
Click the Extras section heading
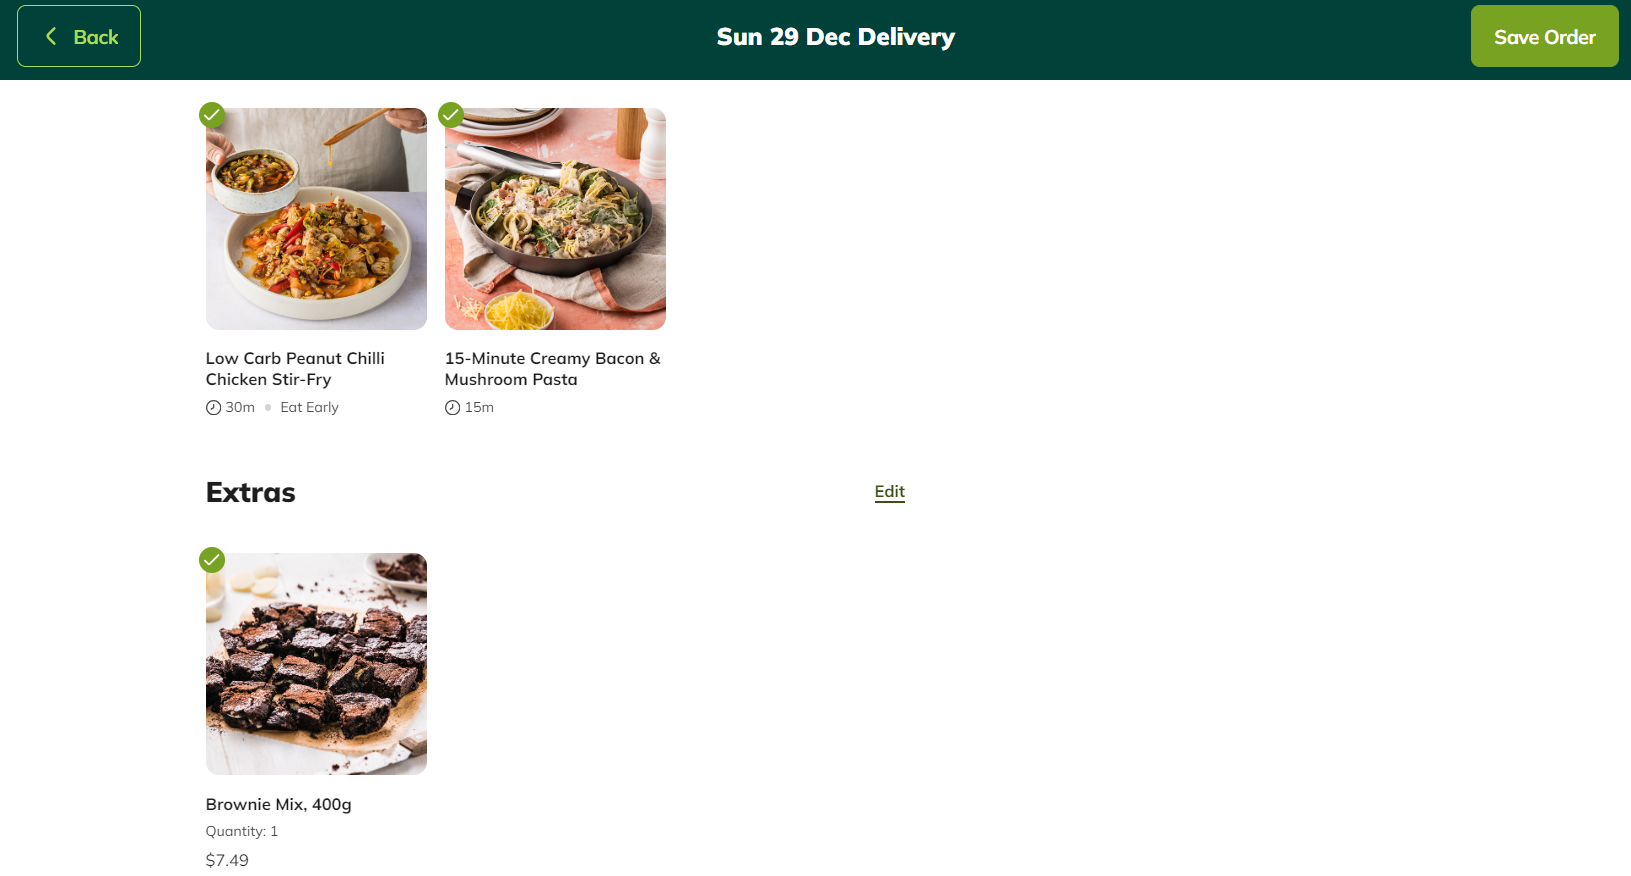(250, 492)
